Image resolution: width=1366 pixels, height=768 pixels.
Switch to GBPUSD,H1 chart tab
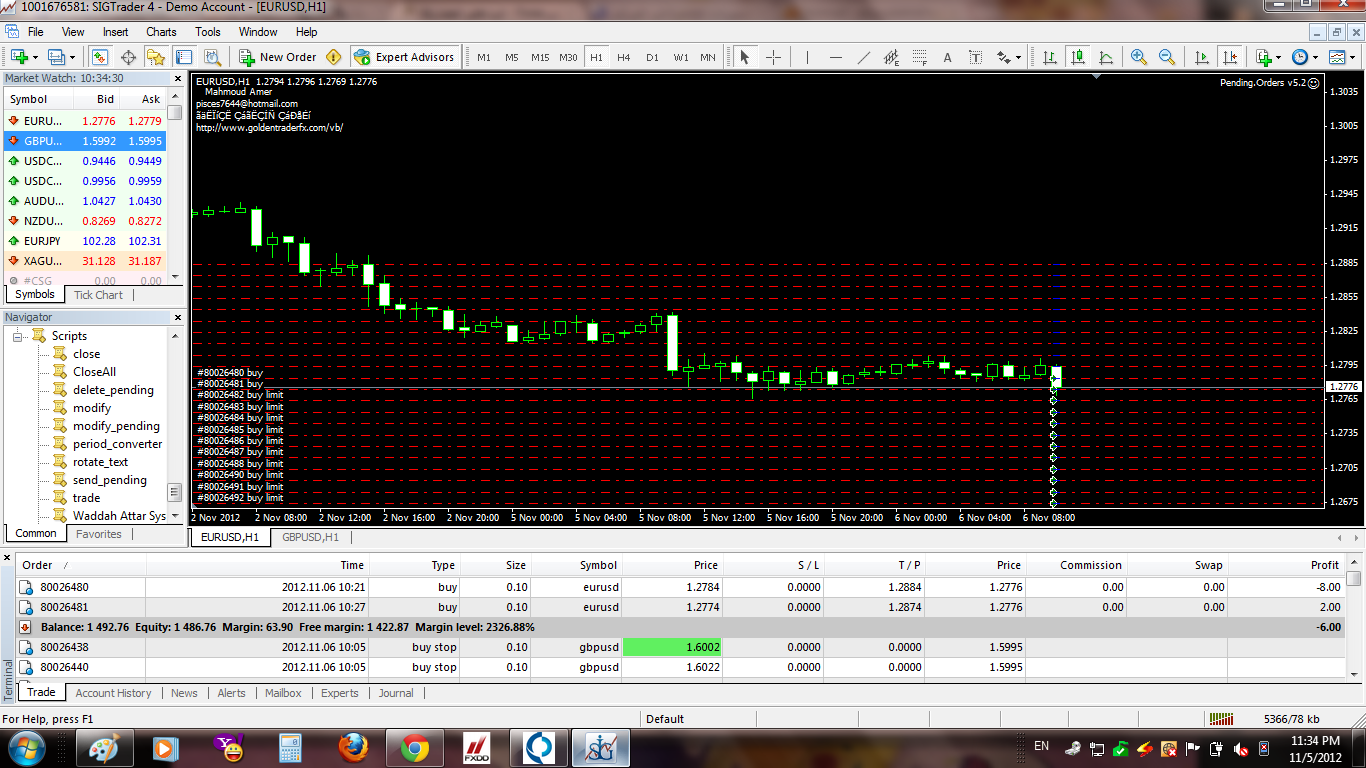point(310,537)
